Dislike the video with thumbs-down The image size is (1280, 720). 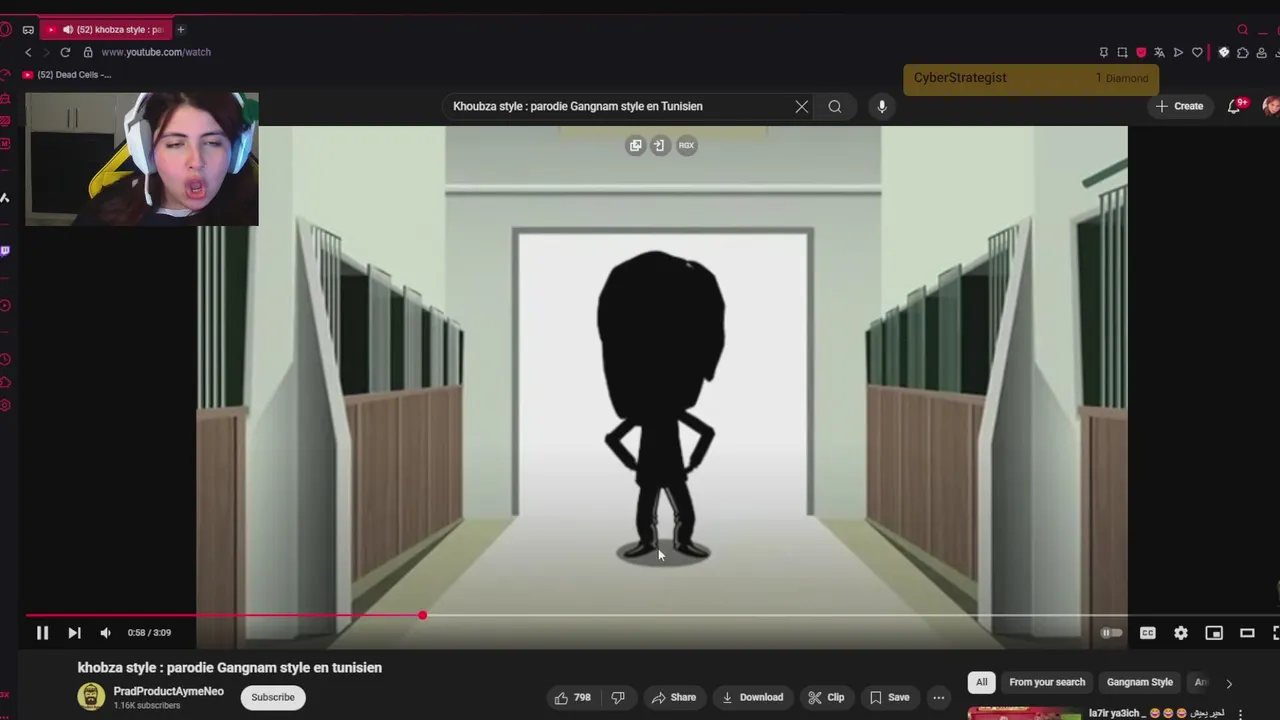tap(618, 697)
